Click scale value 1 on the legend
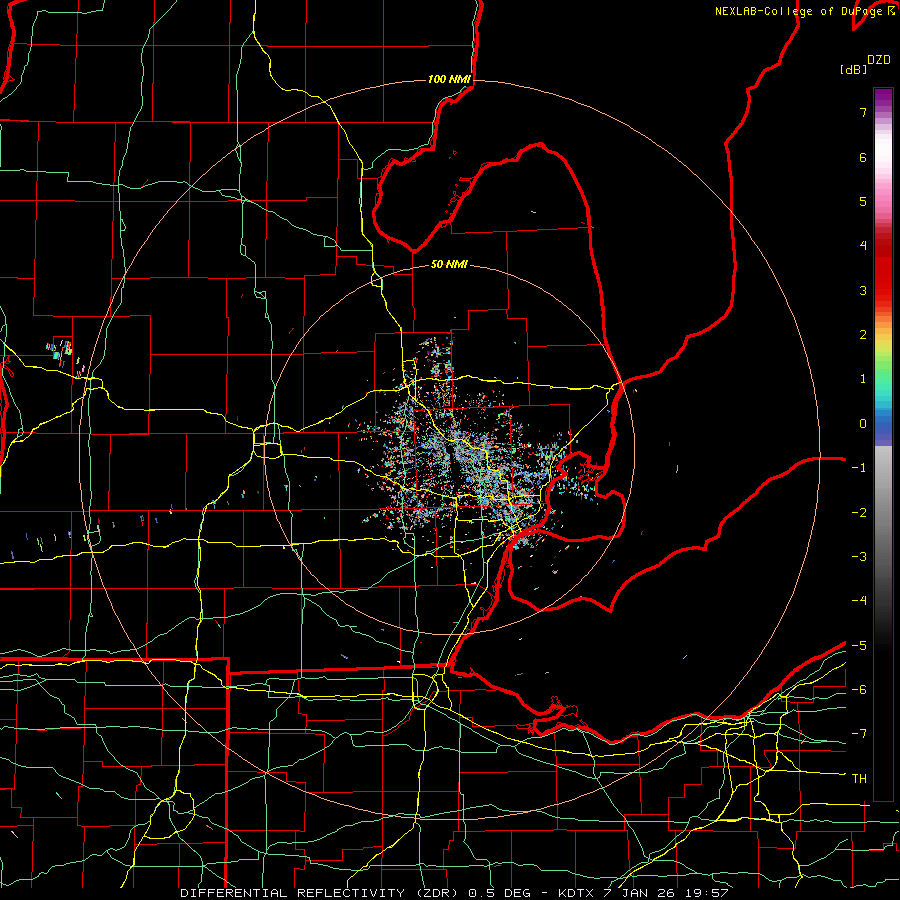Screen dimensions: 900x900 pyautogui.click(x=863, y=379)
